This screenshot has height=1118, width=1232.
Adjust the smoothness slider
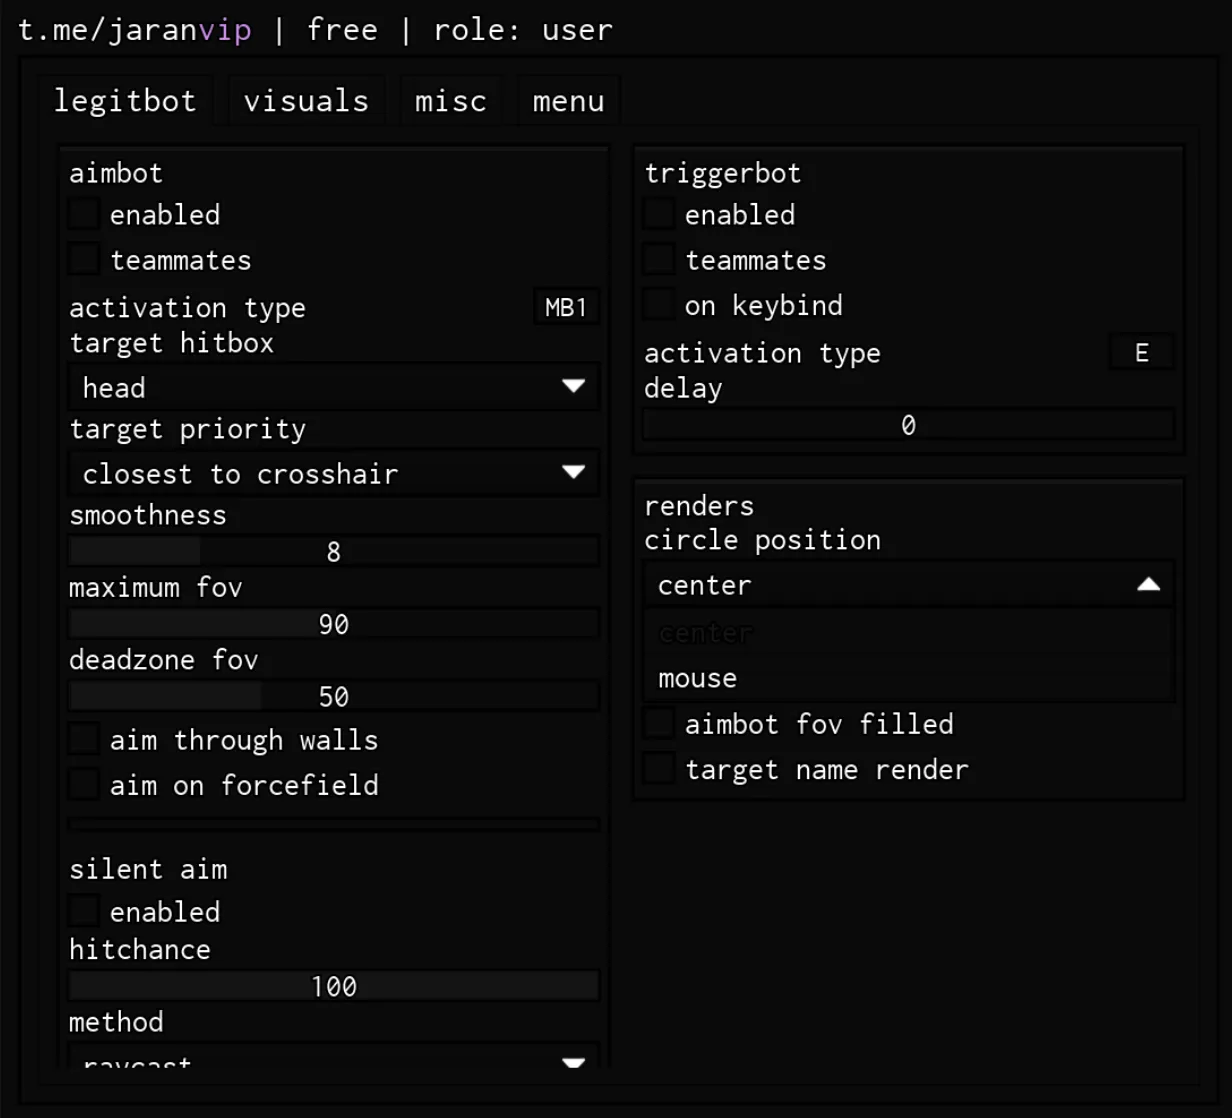(333, 550)
